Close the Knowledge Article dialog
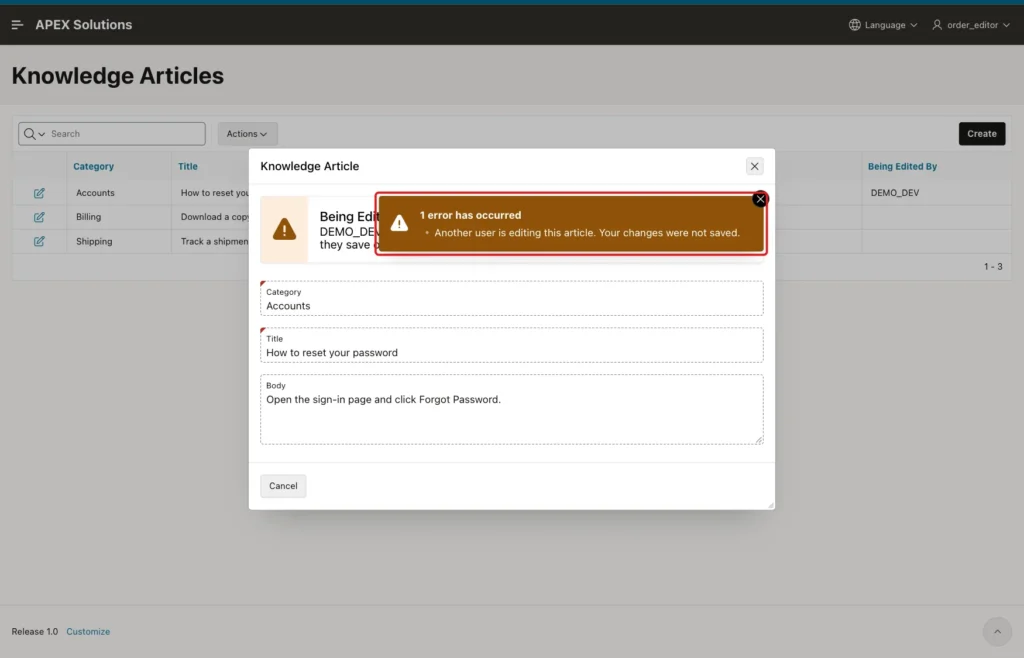This screenshot has height=658, width=1024. click(x=754, y=166)
